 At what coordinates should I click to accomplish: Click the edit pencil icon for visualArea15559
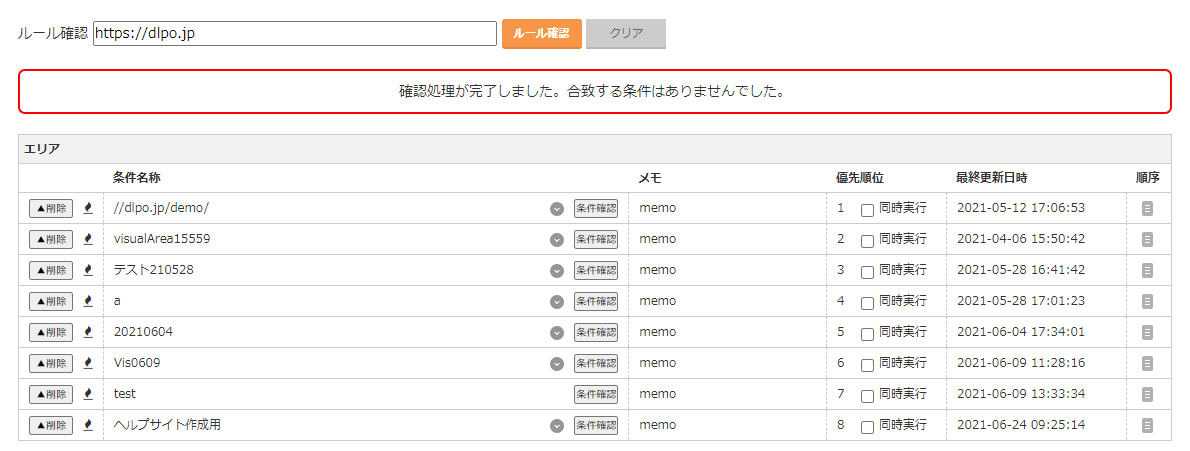(88, 239)
